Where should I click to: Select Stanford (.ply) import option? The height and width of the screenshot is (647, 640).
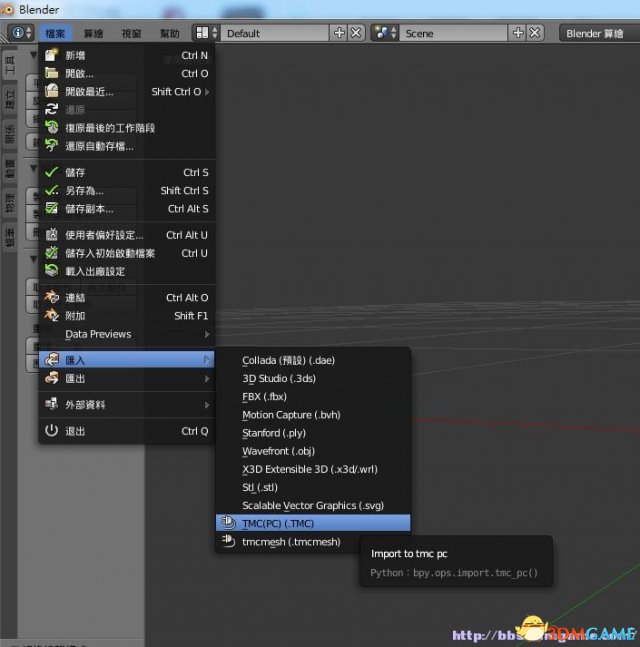coord(313,433)
